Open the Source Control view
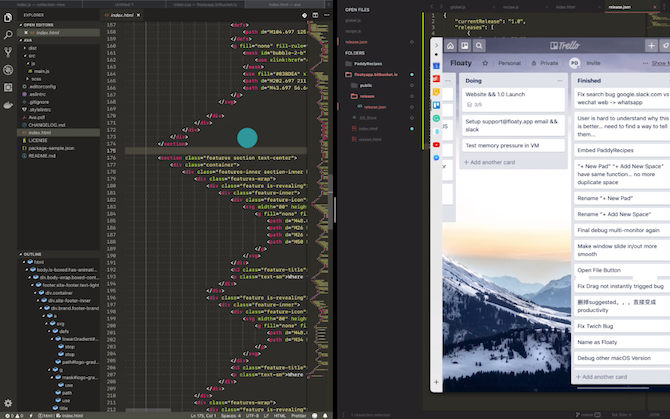The height and width of the screenshot is (419, 670). (x=7, y=52)
